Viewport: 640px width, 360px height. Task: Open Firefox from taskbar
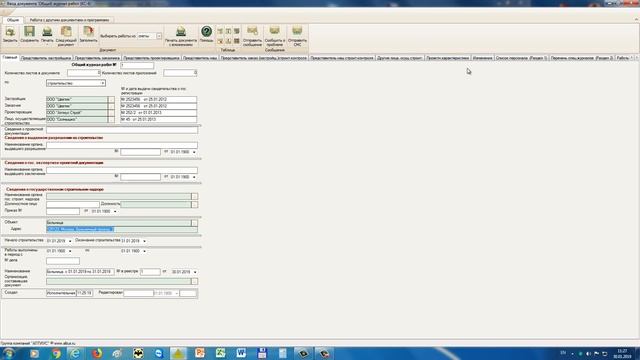97,353
